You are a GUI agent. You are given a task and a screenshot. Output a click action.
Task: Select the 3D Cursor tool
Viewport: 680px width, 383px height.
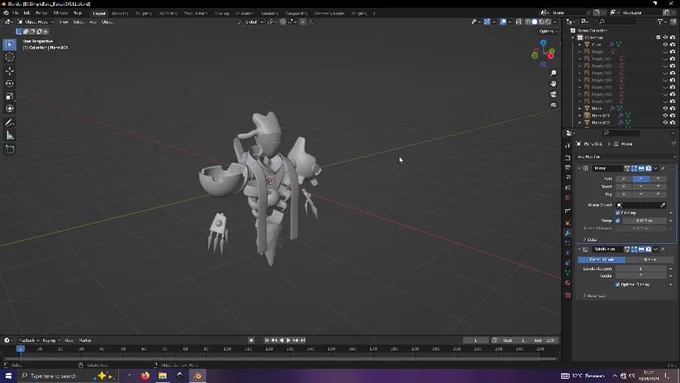pos(10,57)
